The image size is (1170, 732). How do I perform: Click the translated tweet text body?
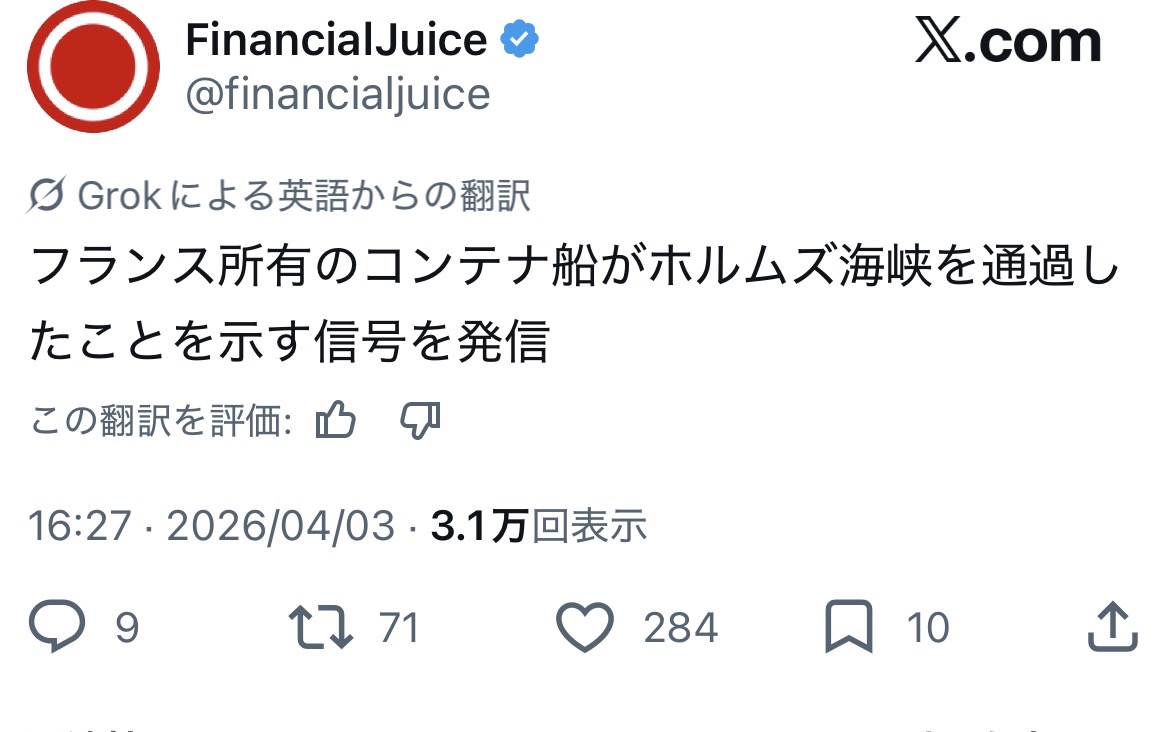coord(574,305)
